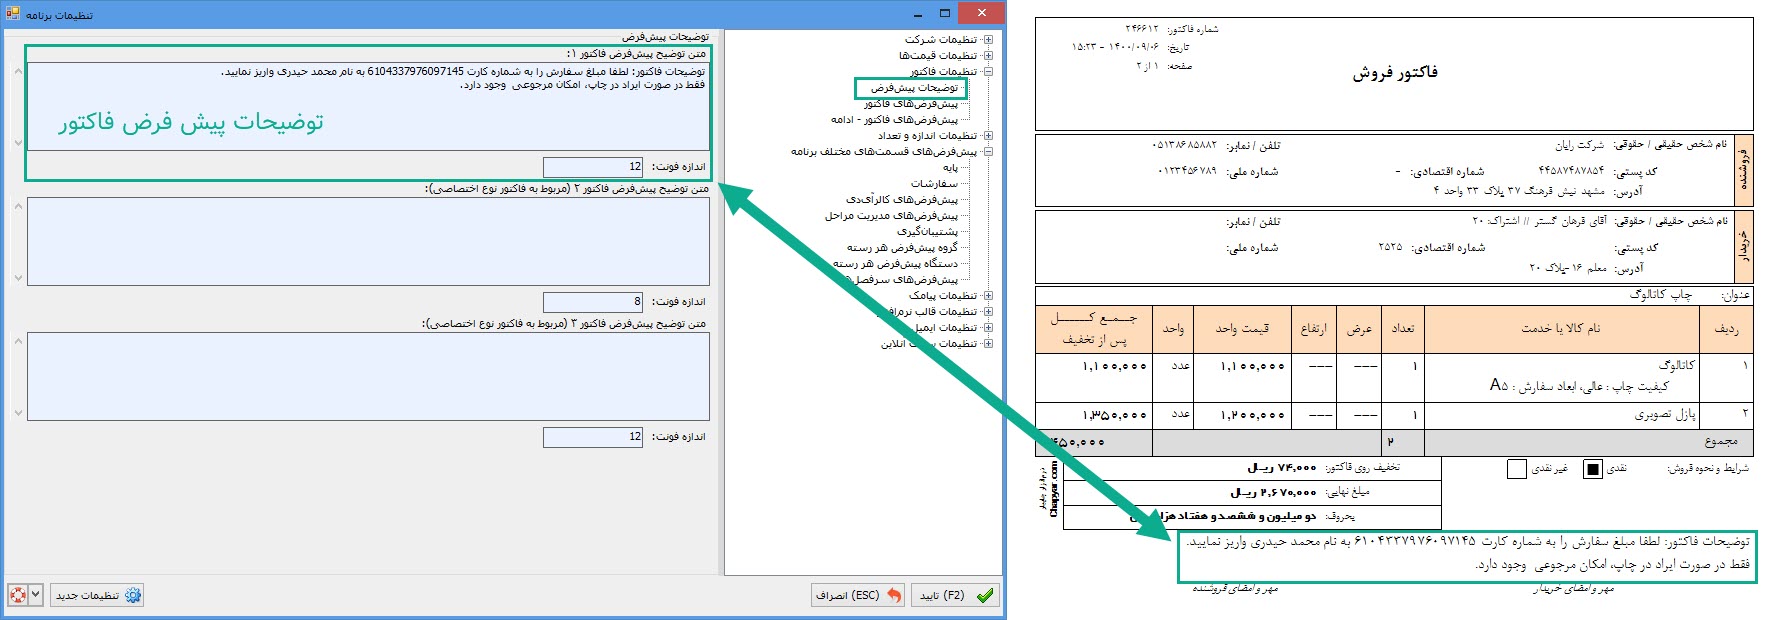Confirm with the تایید (F2) button

[957, 595]
